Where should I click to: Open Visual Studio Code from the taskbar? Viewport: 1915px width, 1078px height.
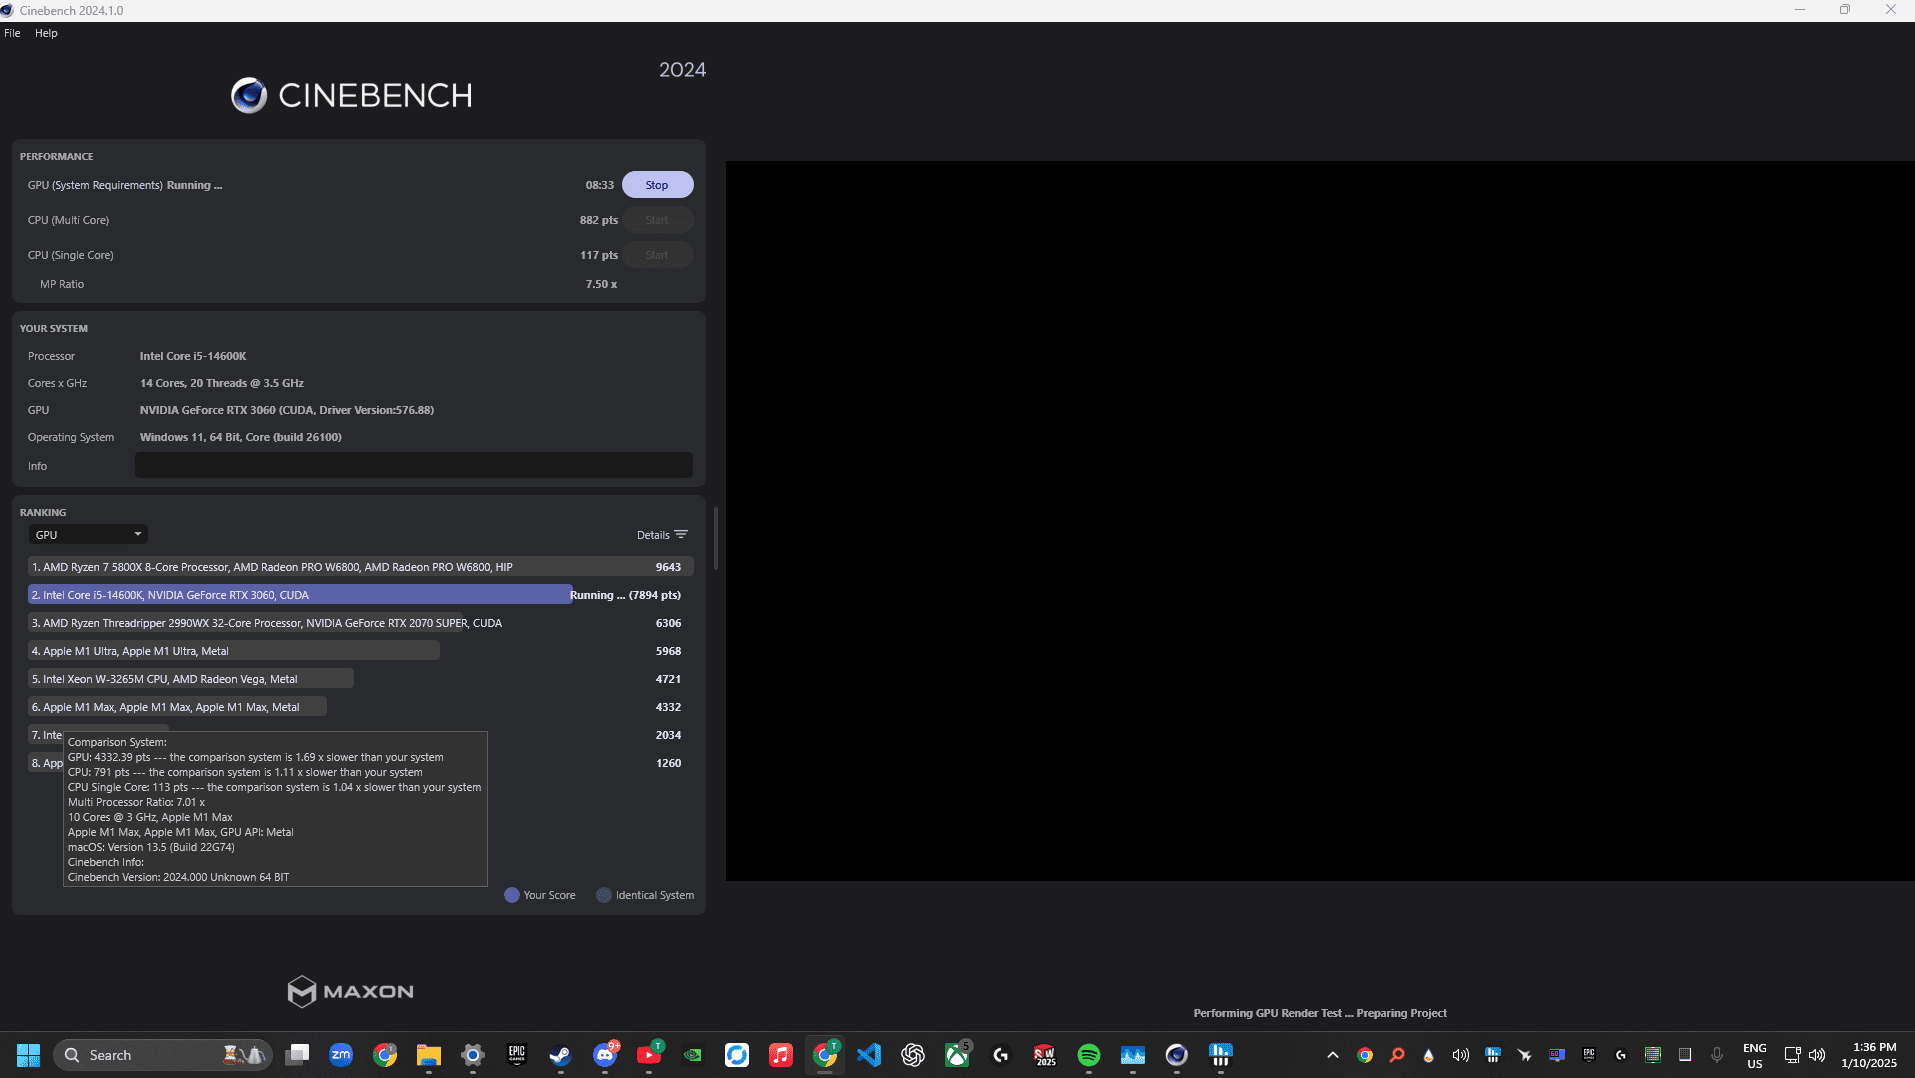pos(869,1055)
